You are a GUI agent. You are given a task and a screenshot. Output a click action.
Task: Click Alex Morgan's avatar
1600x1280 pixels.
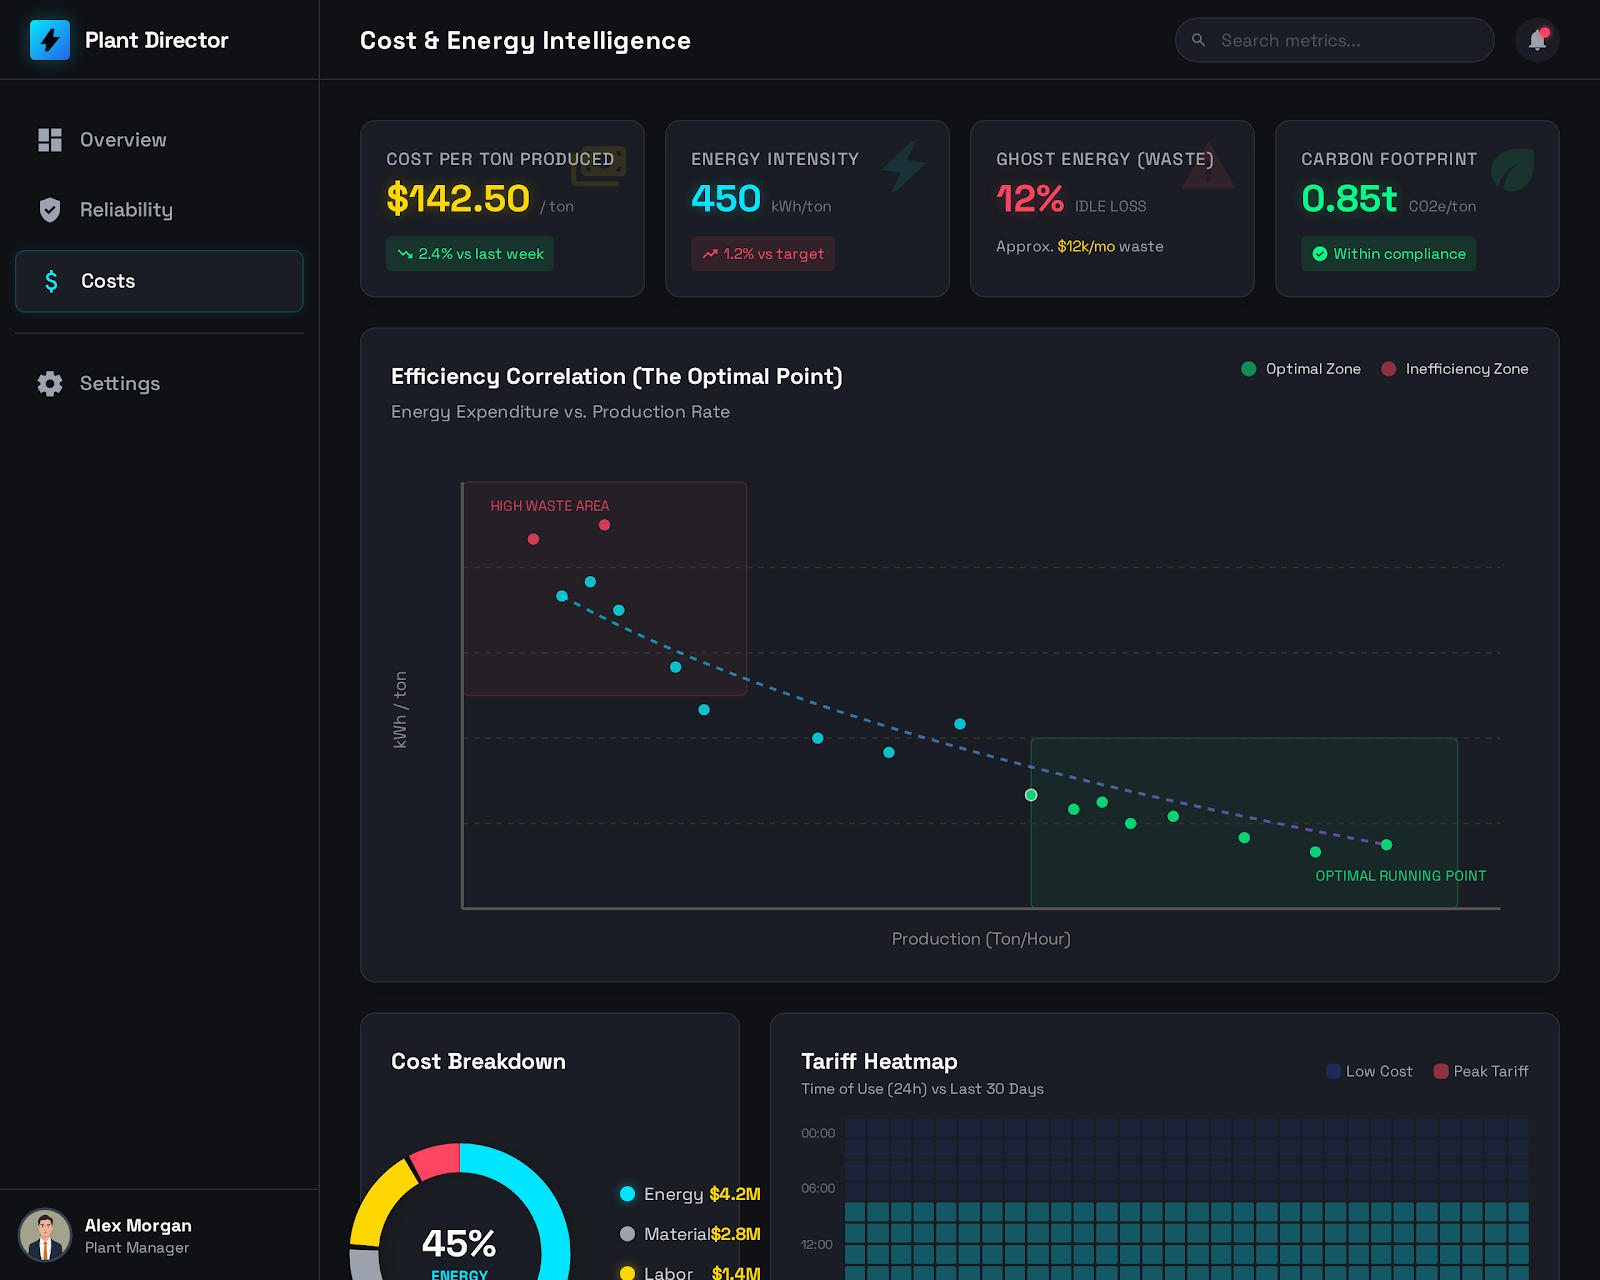click(45, 1235)
